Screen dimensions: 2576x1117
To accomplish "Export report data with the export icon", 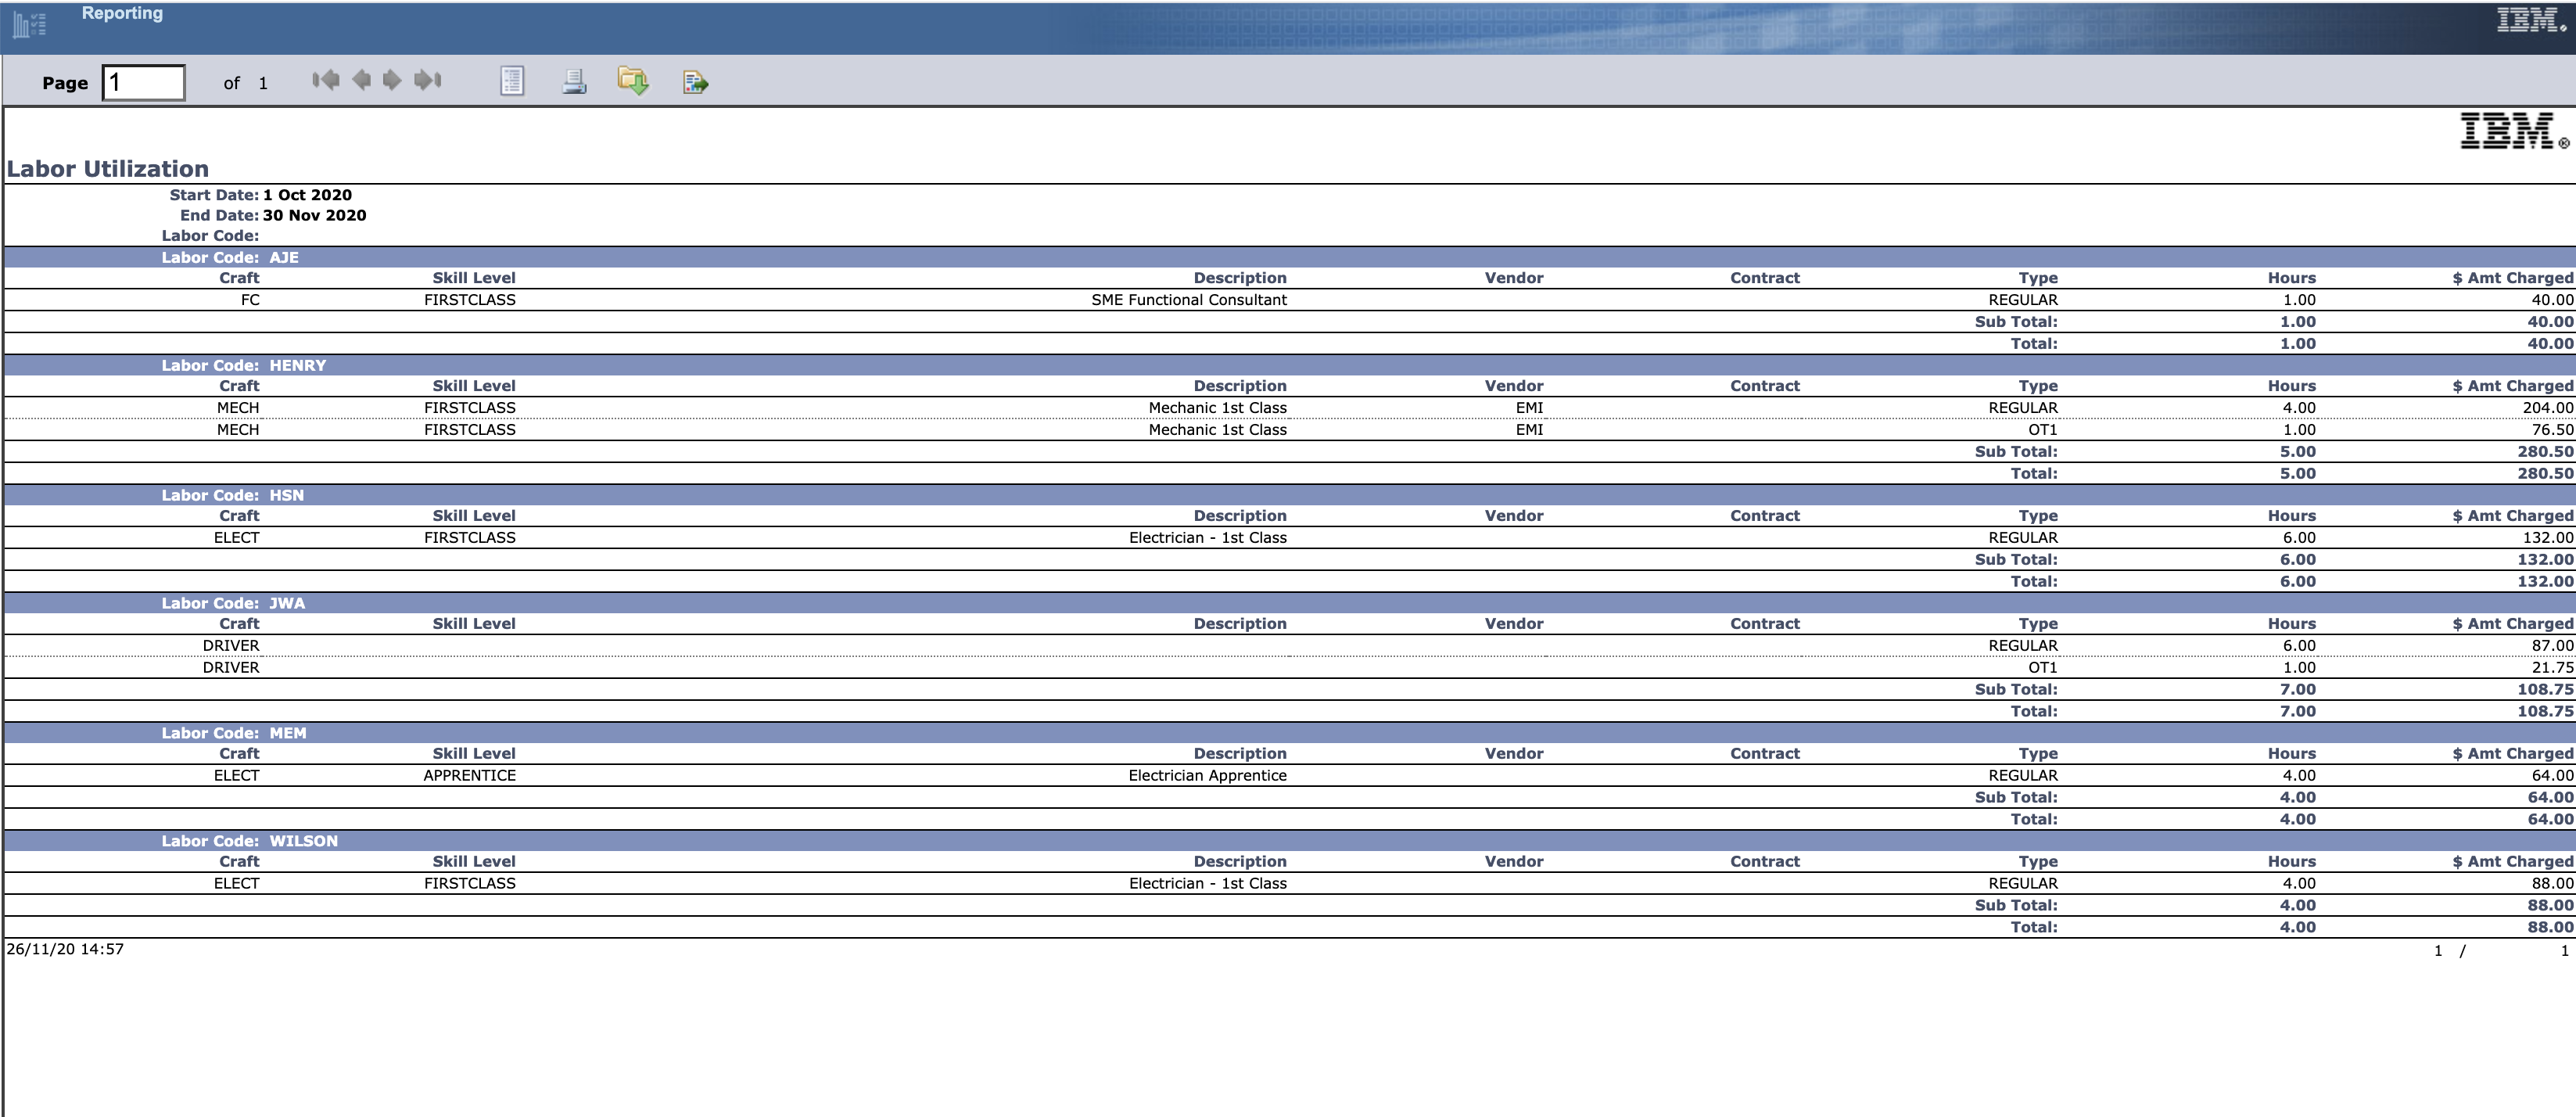I will click(695, 81).
